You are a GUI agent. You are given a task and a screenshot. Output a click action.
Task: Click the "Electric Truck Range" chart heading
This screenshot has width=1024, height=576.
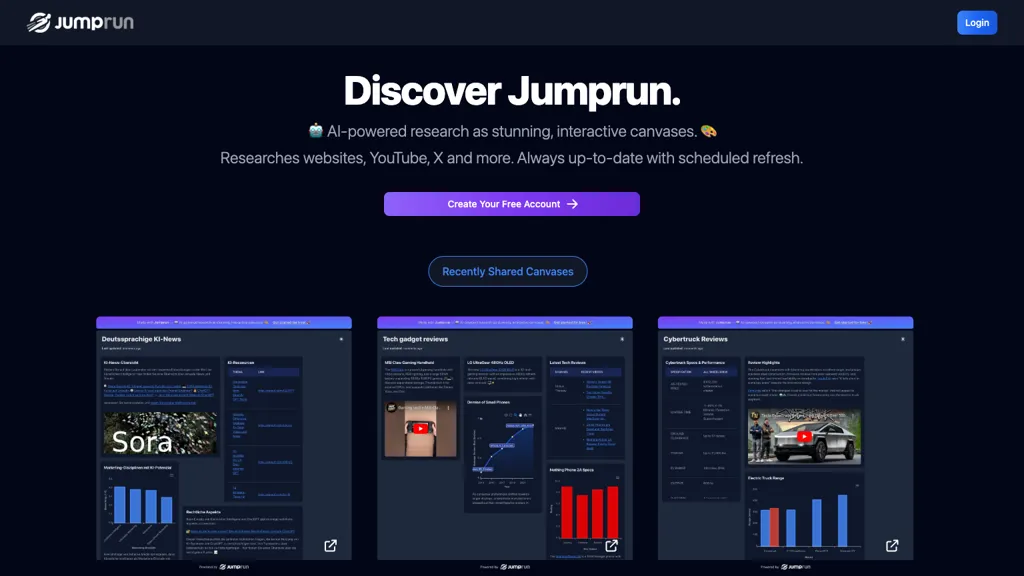[x=766, y=478]
